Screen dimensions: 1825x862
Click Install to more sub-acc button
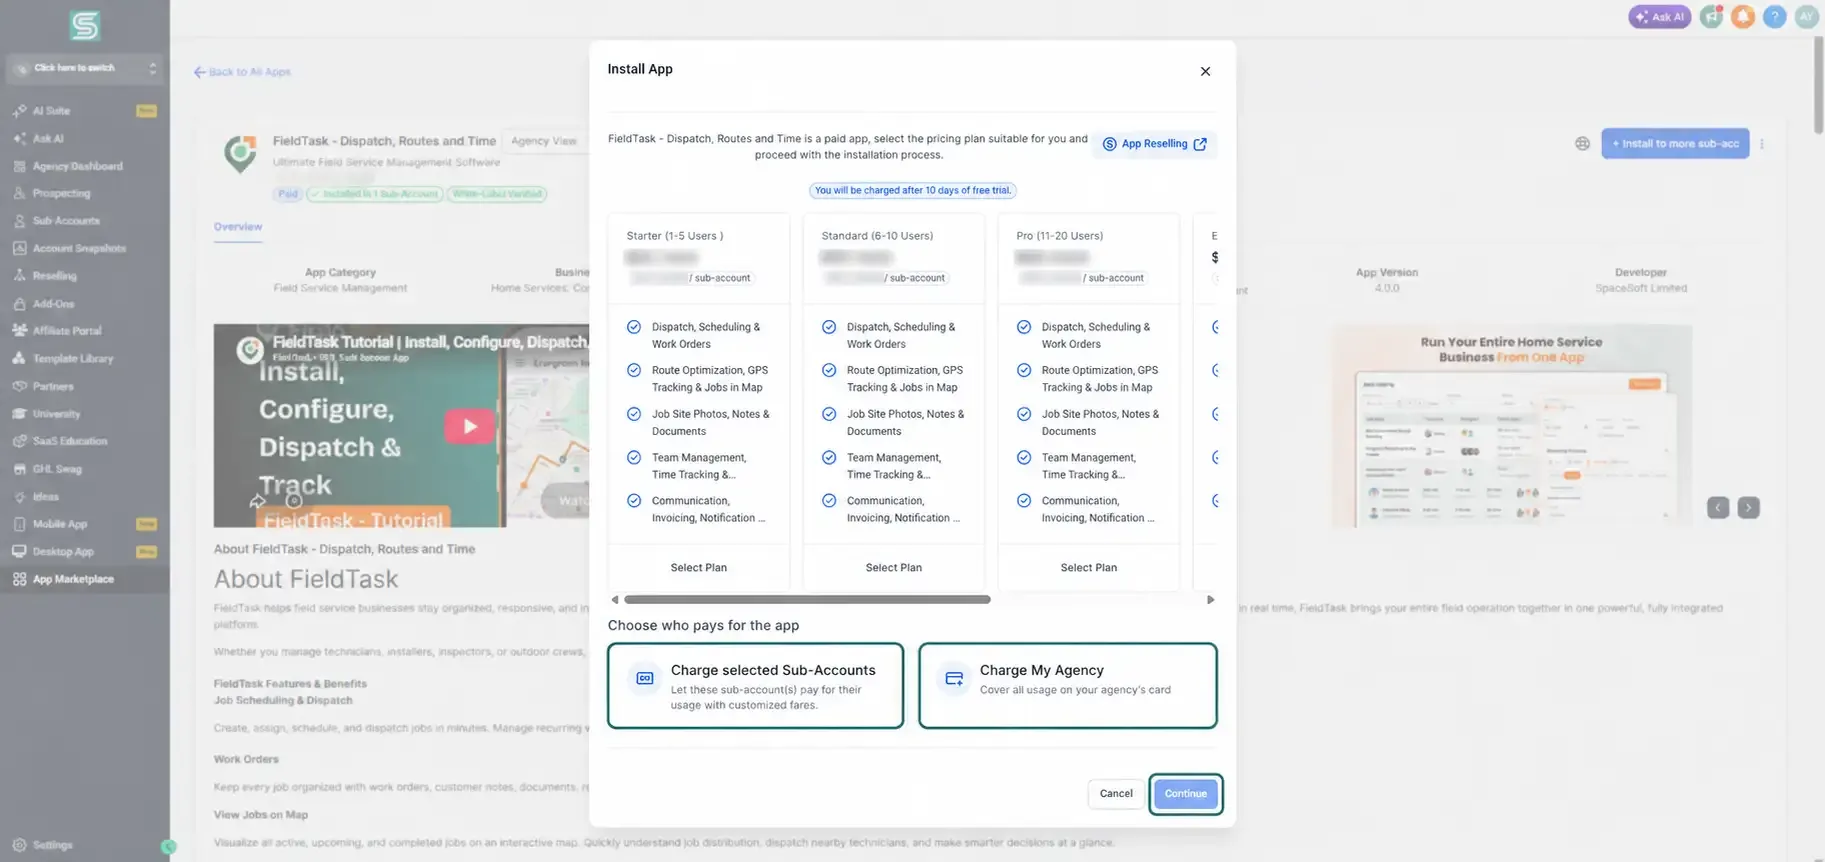point(1675,144)
